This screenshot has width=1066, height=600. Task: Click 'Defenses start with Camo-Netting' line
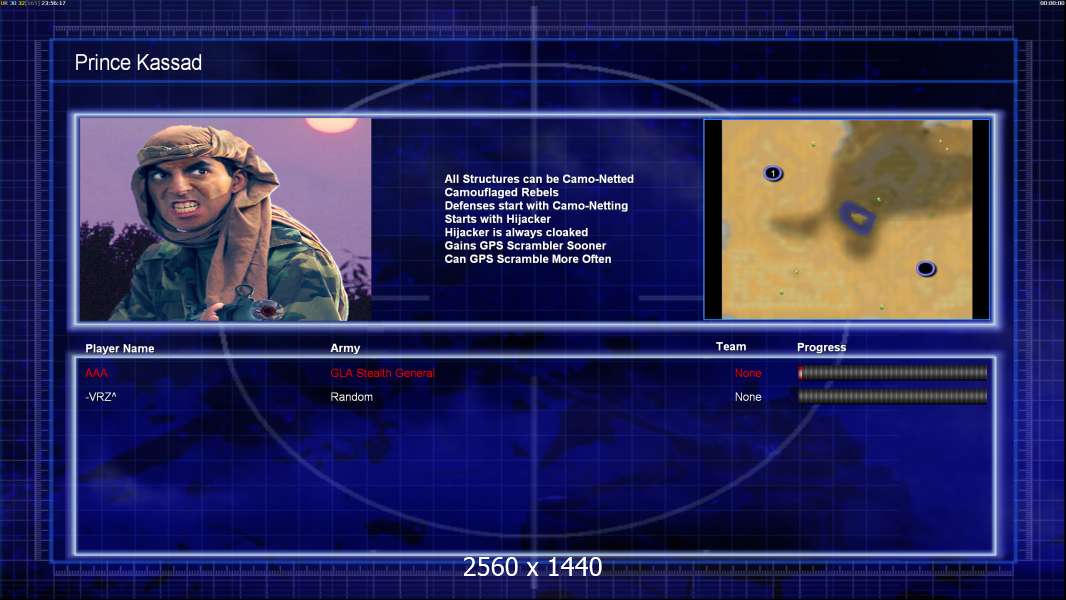(x=536, y=205)
